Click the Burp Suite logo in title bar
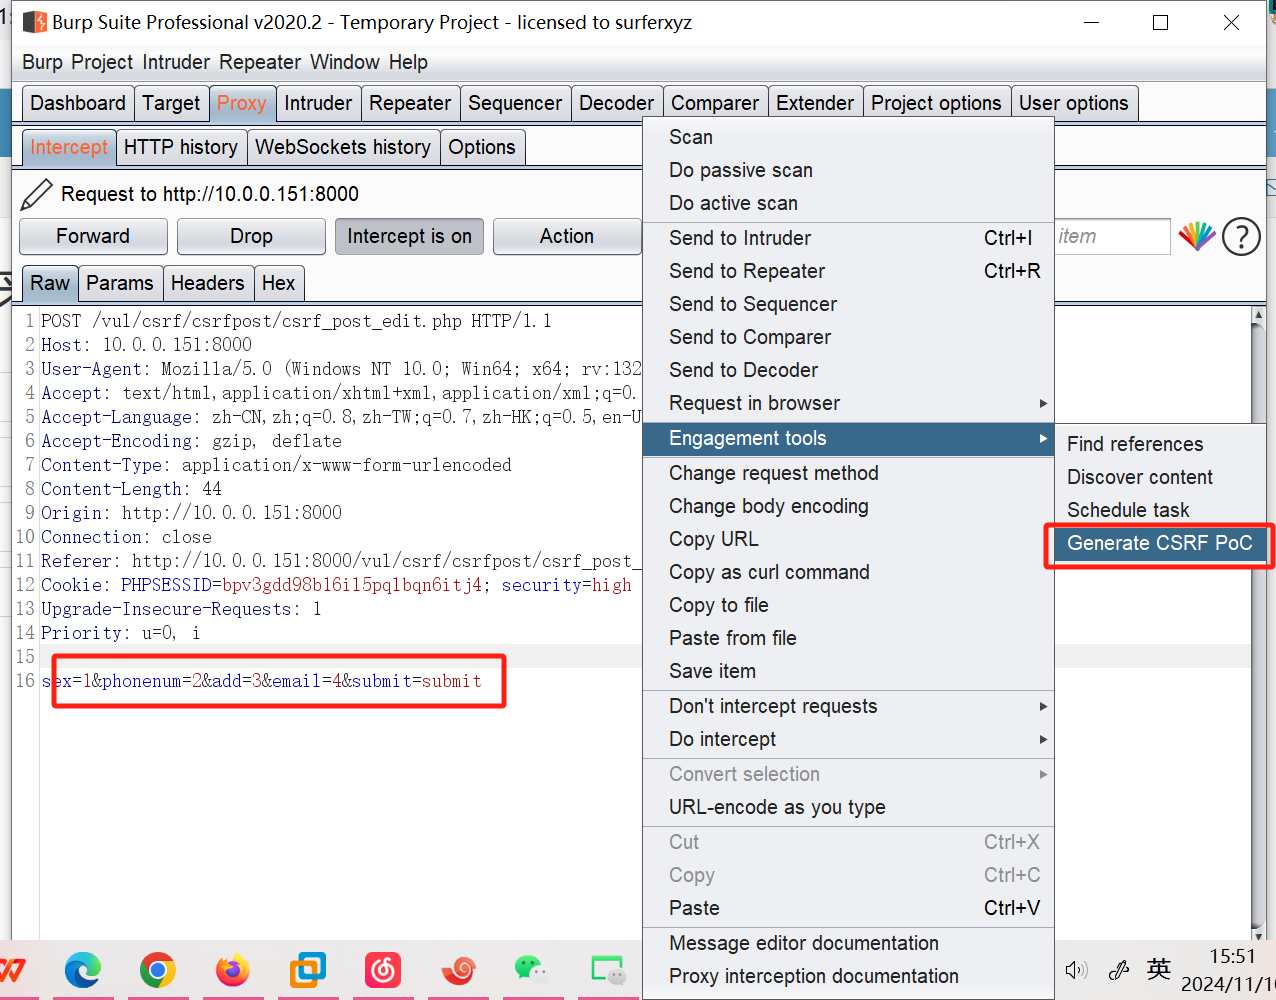Viewport: 1276px width, 1000px height. coord(35,22)
